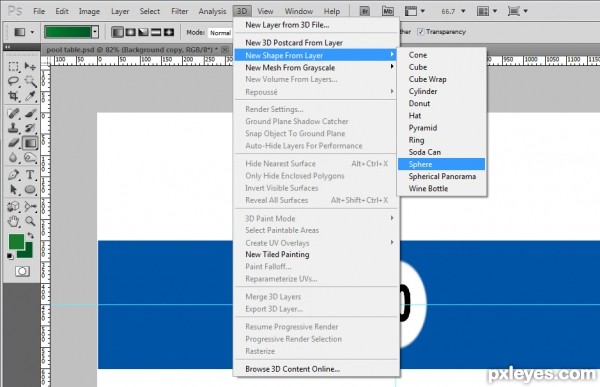Choose Soda Can shape
The image size is (600, 387).
(x=442, y=152)
